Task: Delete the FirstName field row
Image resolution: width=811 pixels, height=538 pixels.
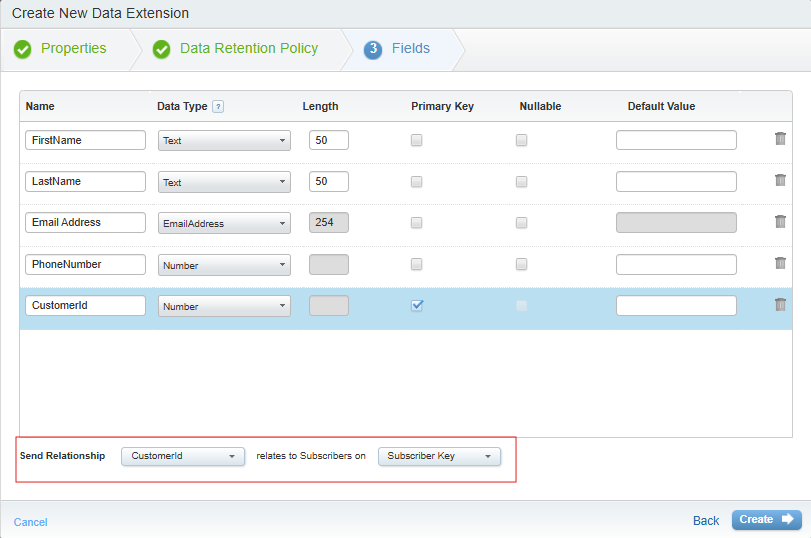Action: click(780, 139)
